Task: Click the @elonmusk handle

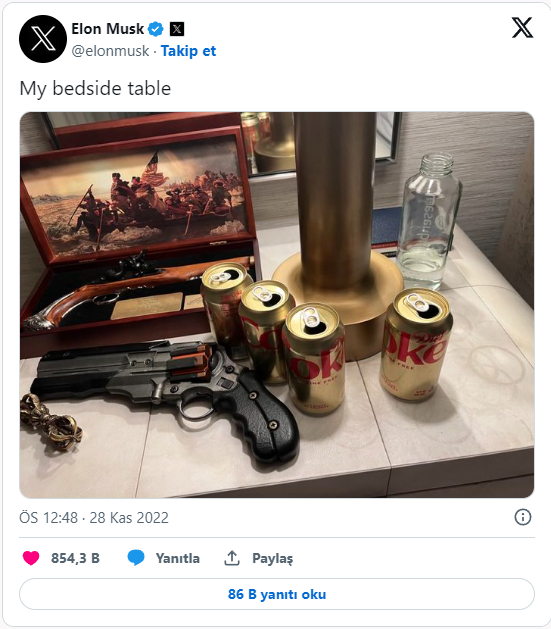Action: pyautogui.click(x=110, y=51)
